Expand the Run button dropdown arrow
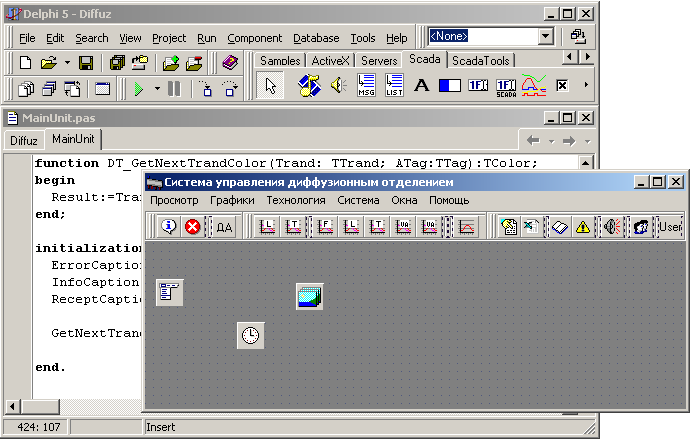Screen dimensions: 690x439 (155, 89)
